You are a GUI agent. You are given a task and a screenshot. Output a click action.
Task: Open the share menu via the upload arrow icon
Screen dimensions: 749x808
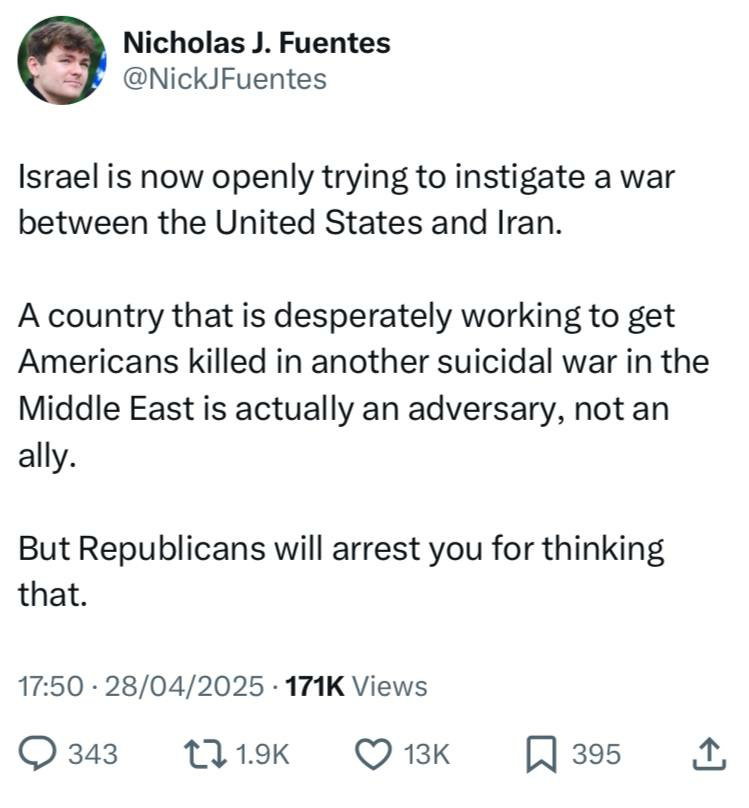[x=709, y=754]
